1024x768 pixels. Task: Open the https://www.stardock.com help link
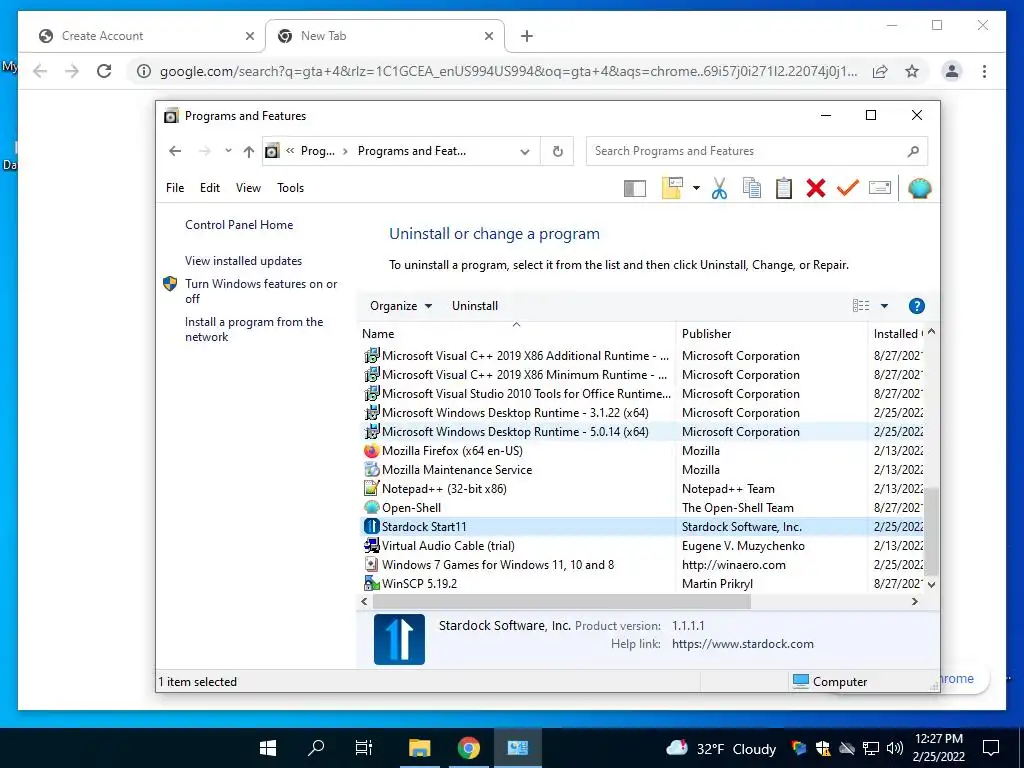(743, 644)
